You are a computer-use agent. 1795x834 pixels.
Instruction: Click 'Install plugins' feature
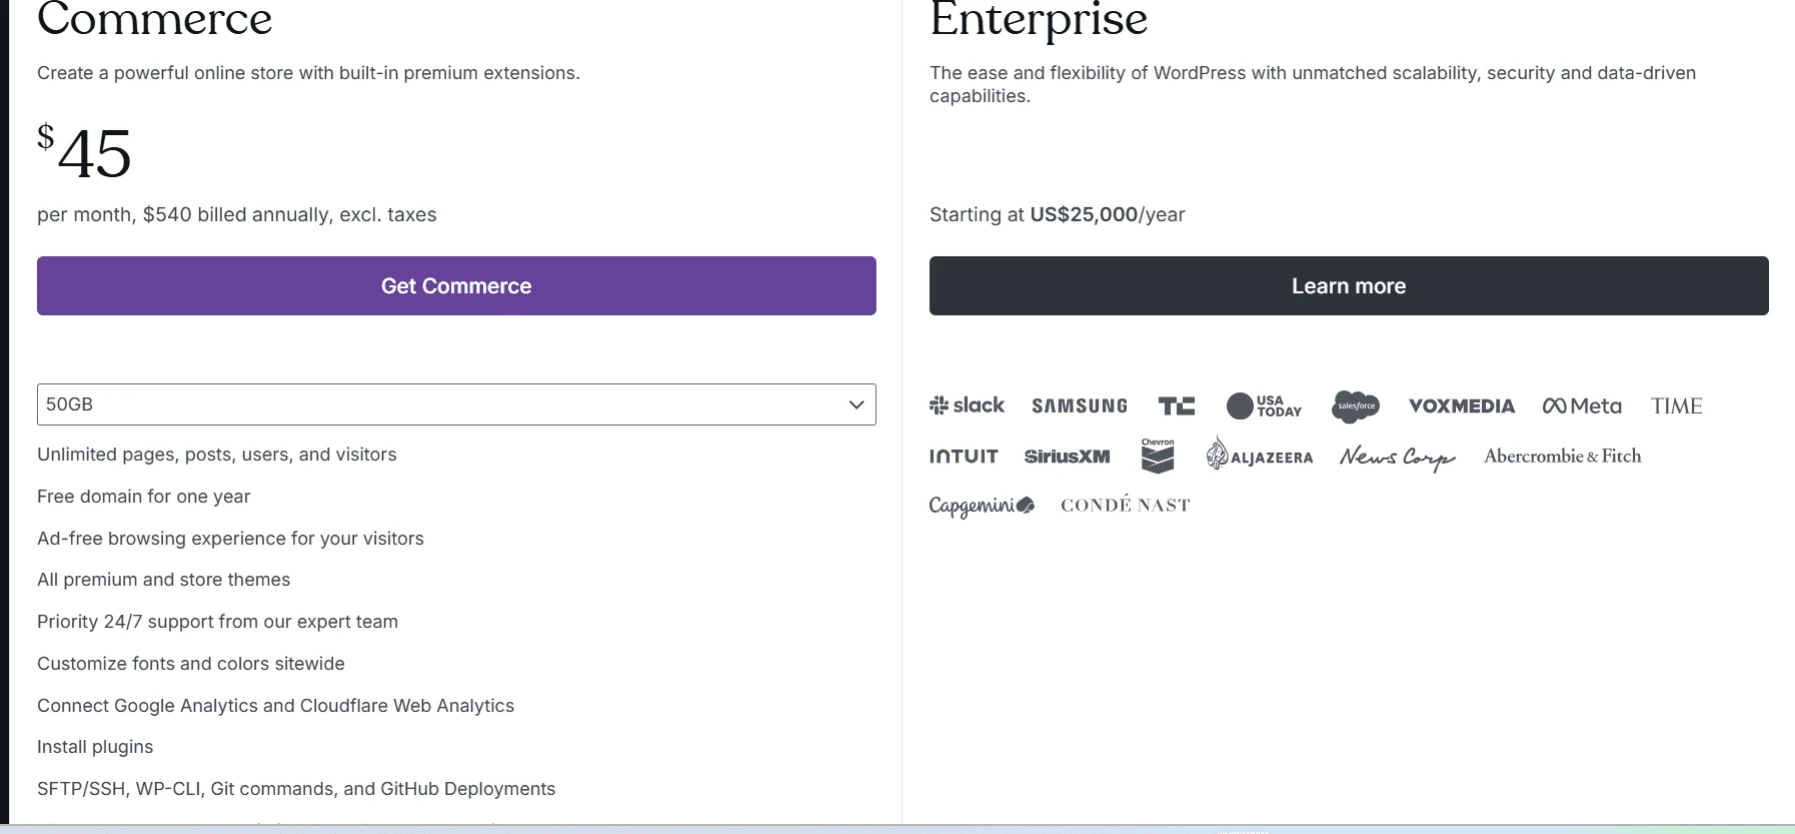[x=95, y=747]
